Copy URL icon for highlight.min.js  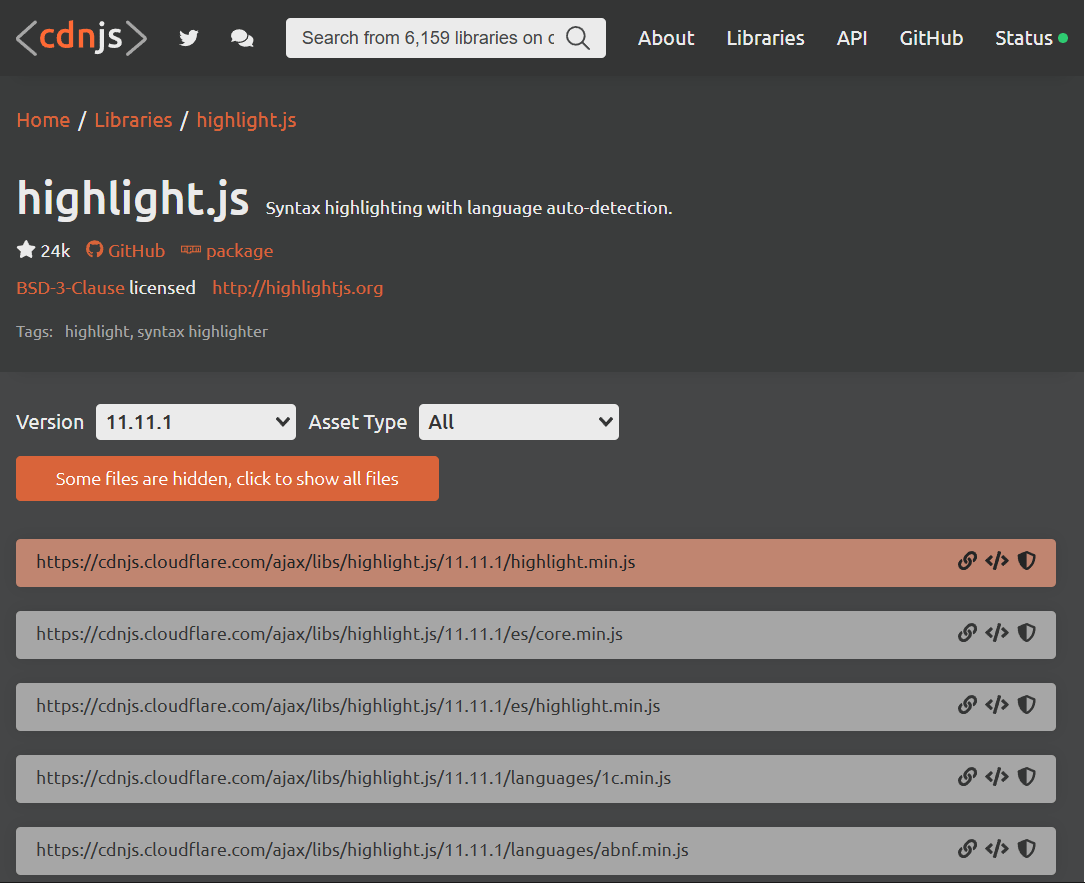point(967,561)
